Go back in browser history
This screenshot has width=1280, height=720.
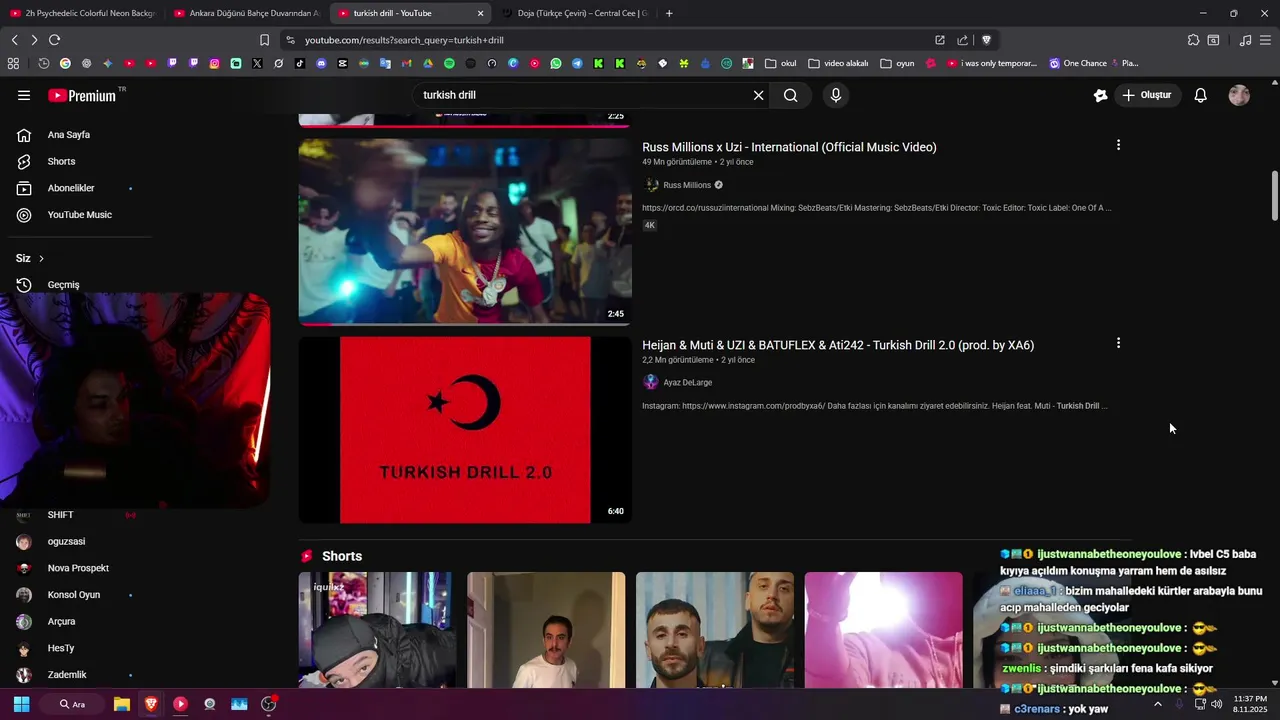coord(14,40)
